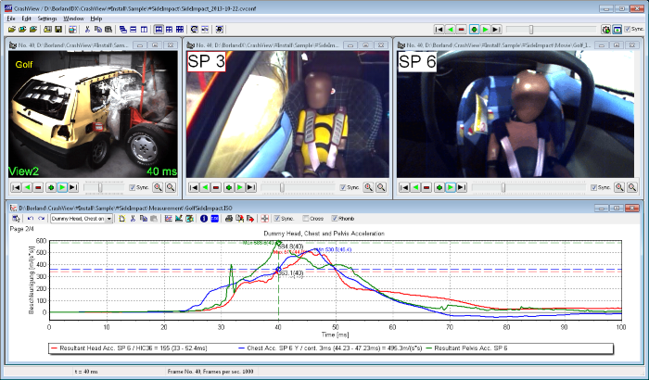Toggle Sync checkbox in SP 3 video window

(349, 188)
